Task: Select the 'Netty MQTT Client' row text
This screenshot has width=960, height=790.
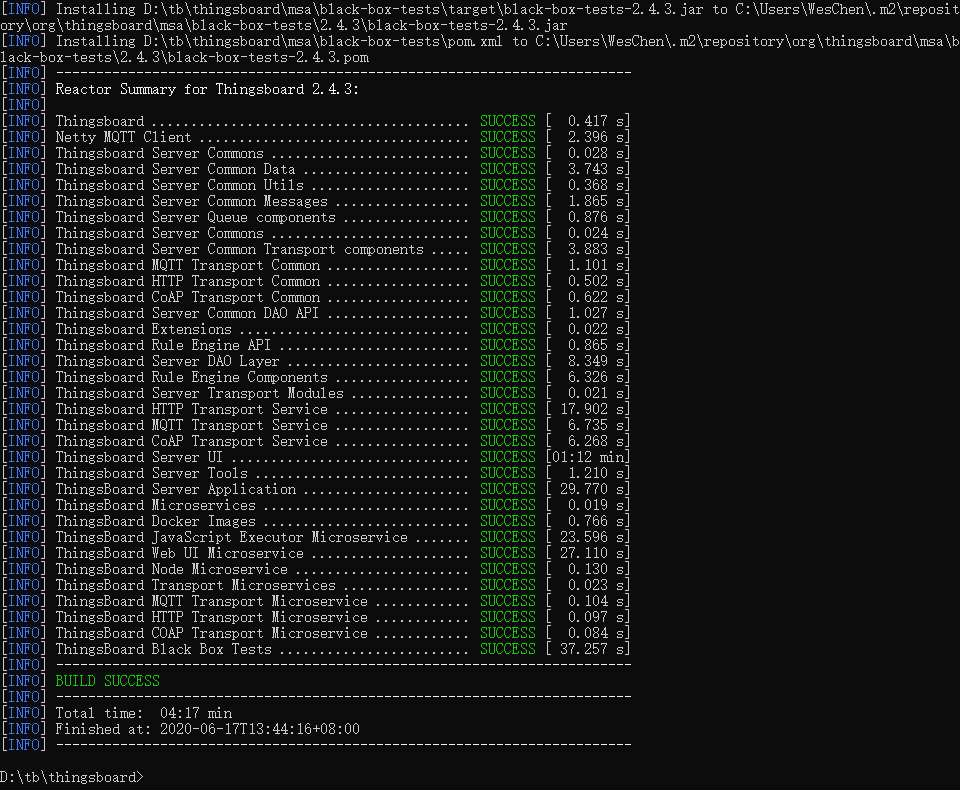Action: (x=123, y=137)
